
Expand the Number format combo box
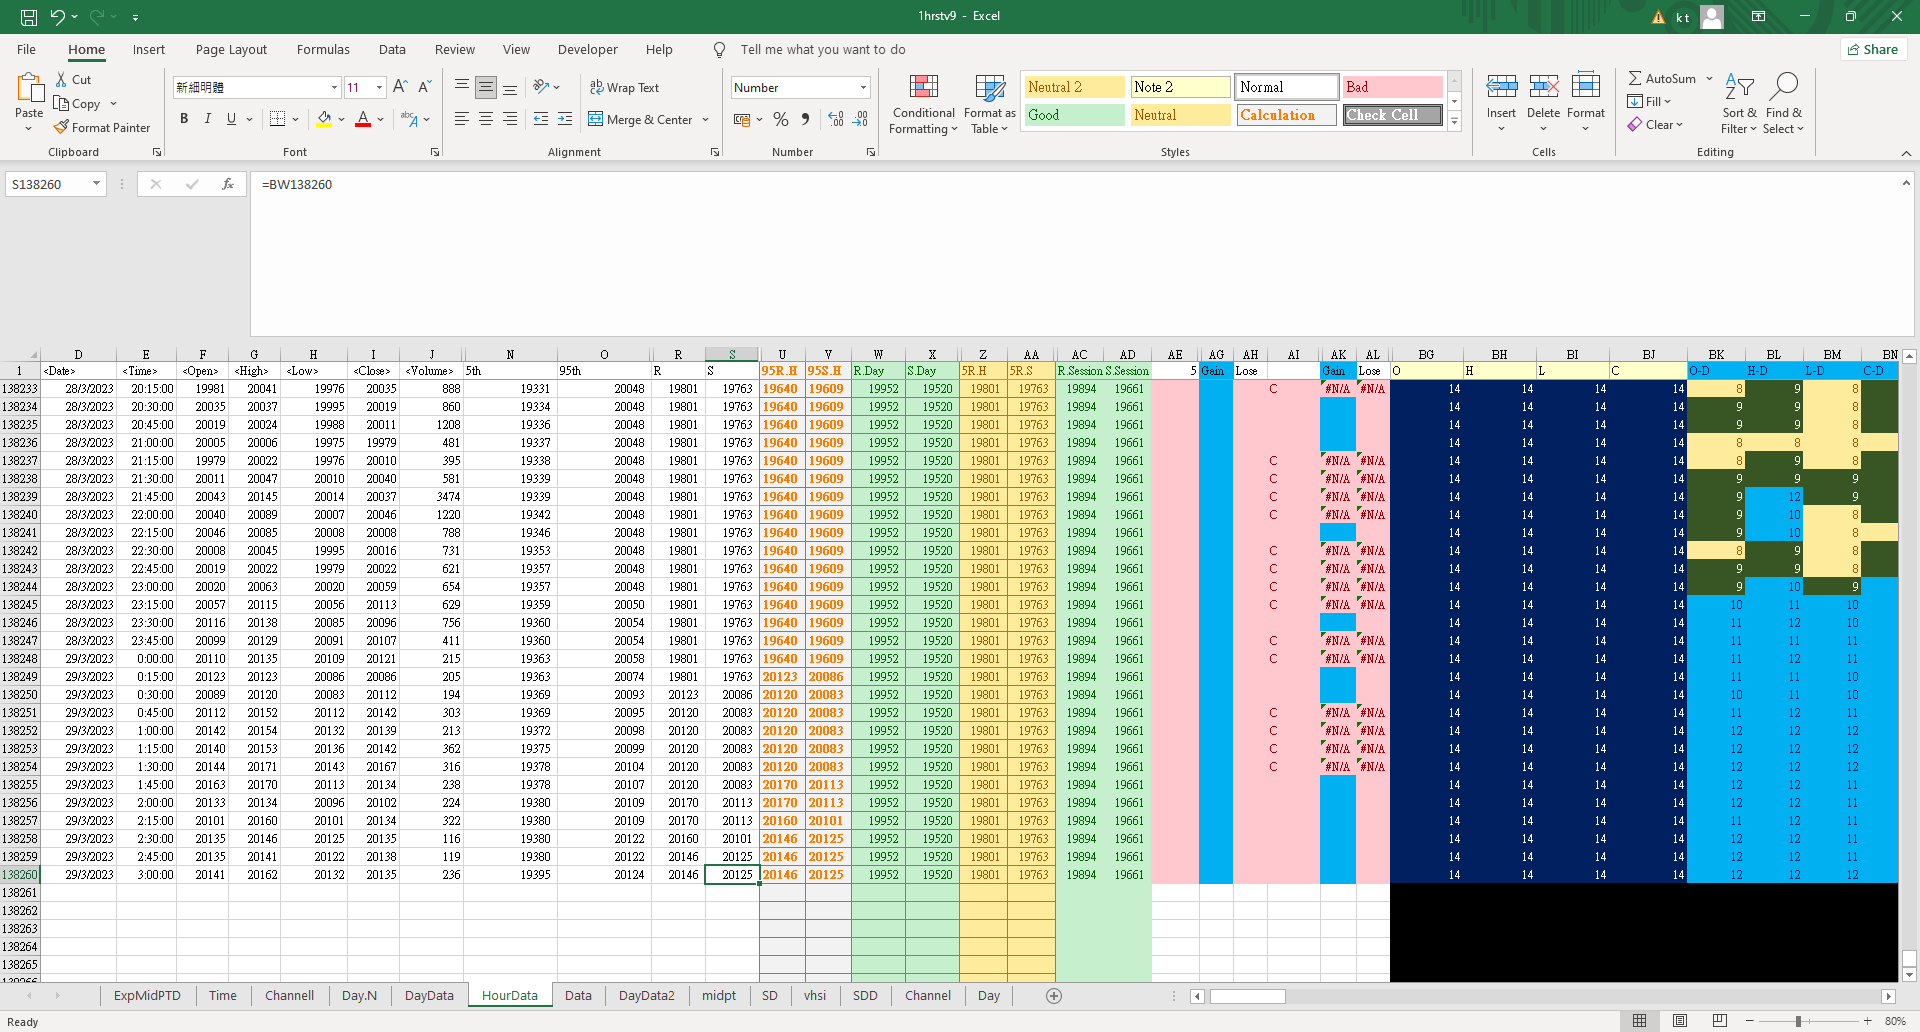(x=863, y=88)
